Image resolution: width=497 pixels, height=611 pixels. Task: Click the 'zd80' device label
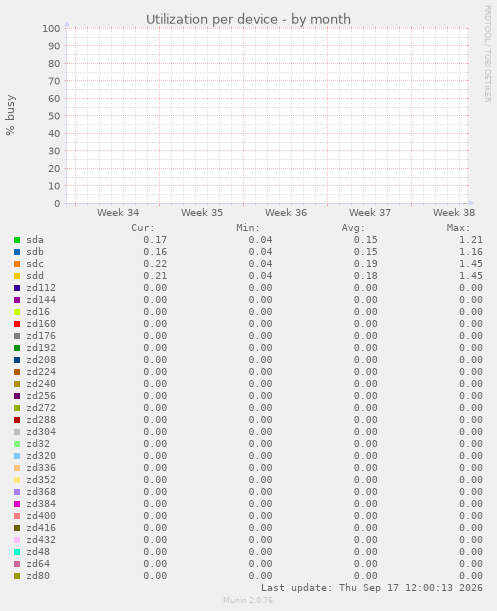(38, 576)
